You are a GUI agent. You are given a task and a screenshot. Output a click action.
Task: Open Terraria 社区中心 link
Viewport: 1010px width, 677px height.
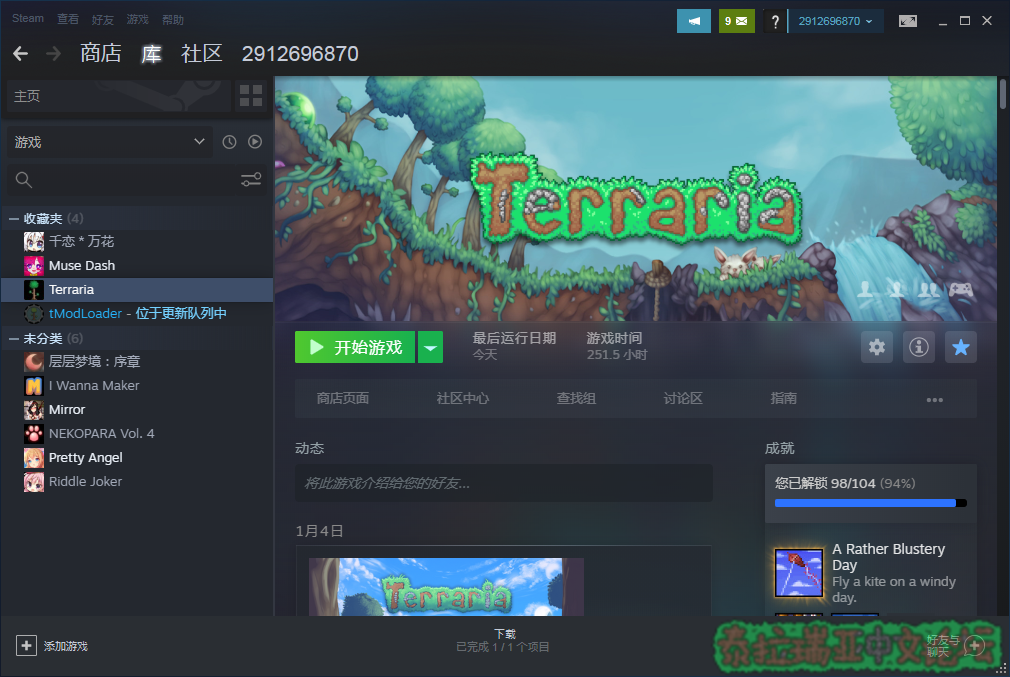point(462,399)
